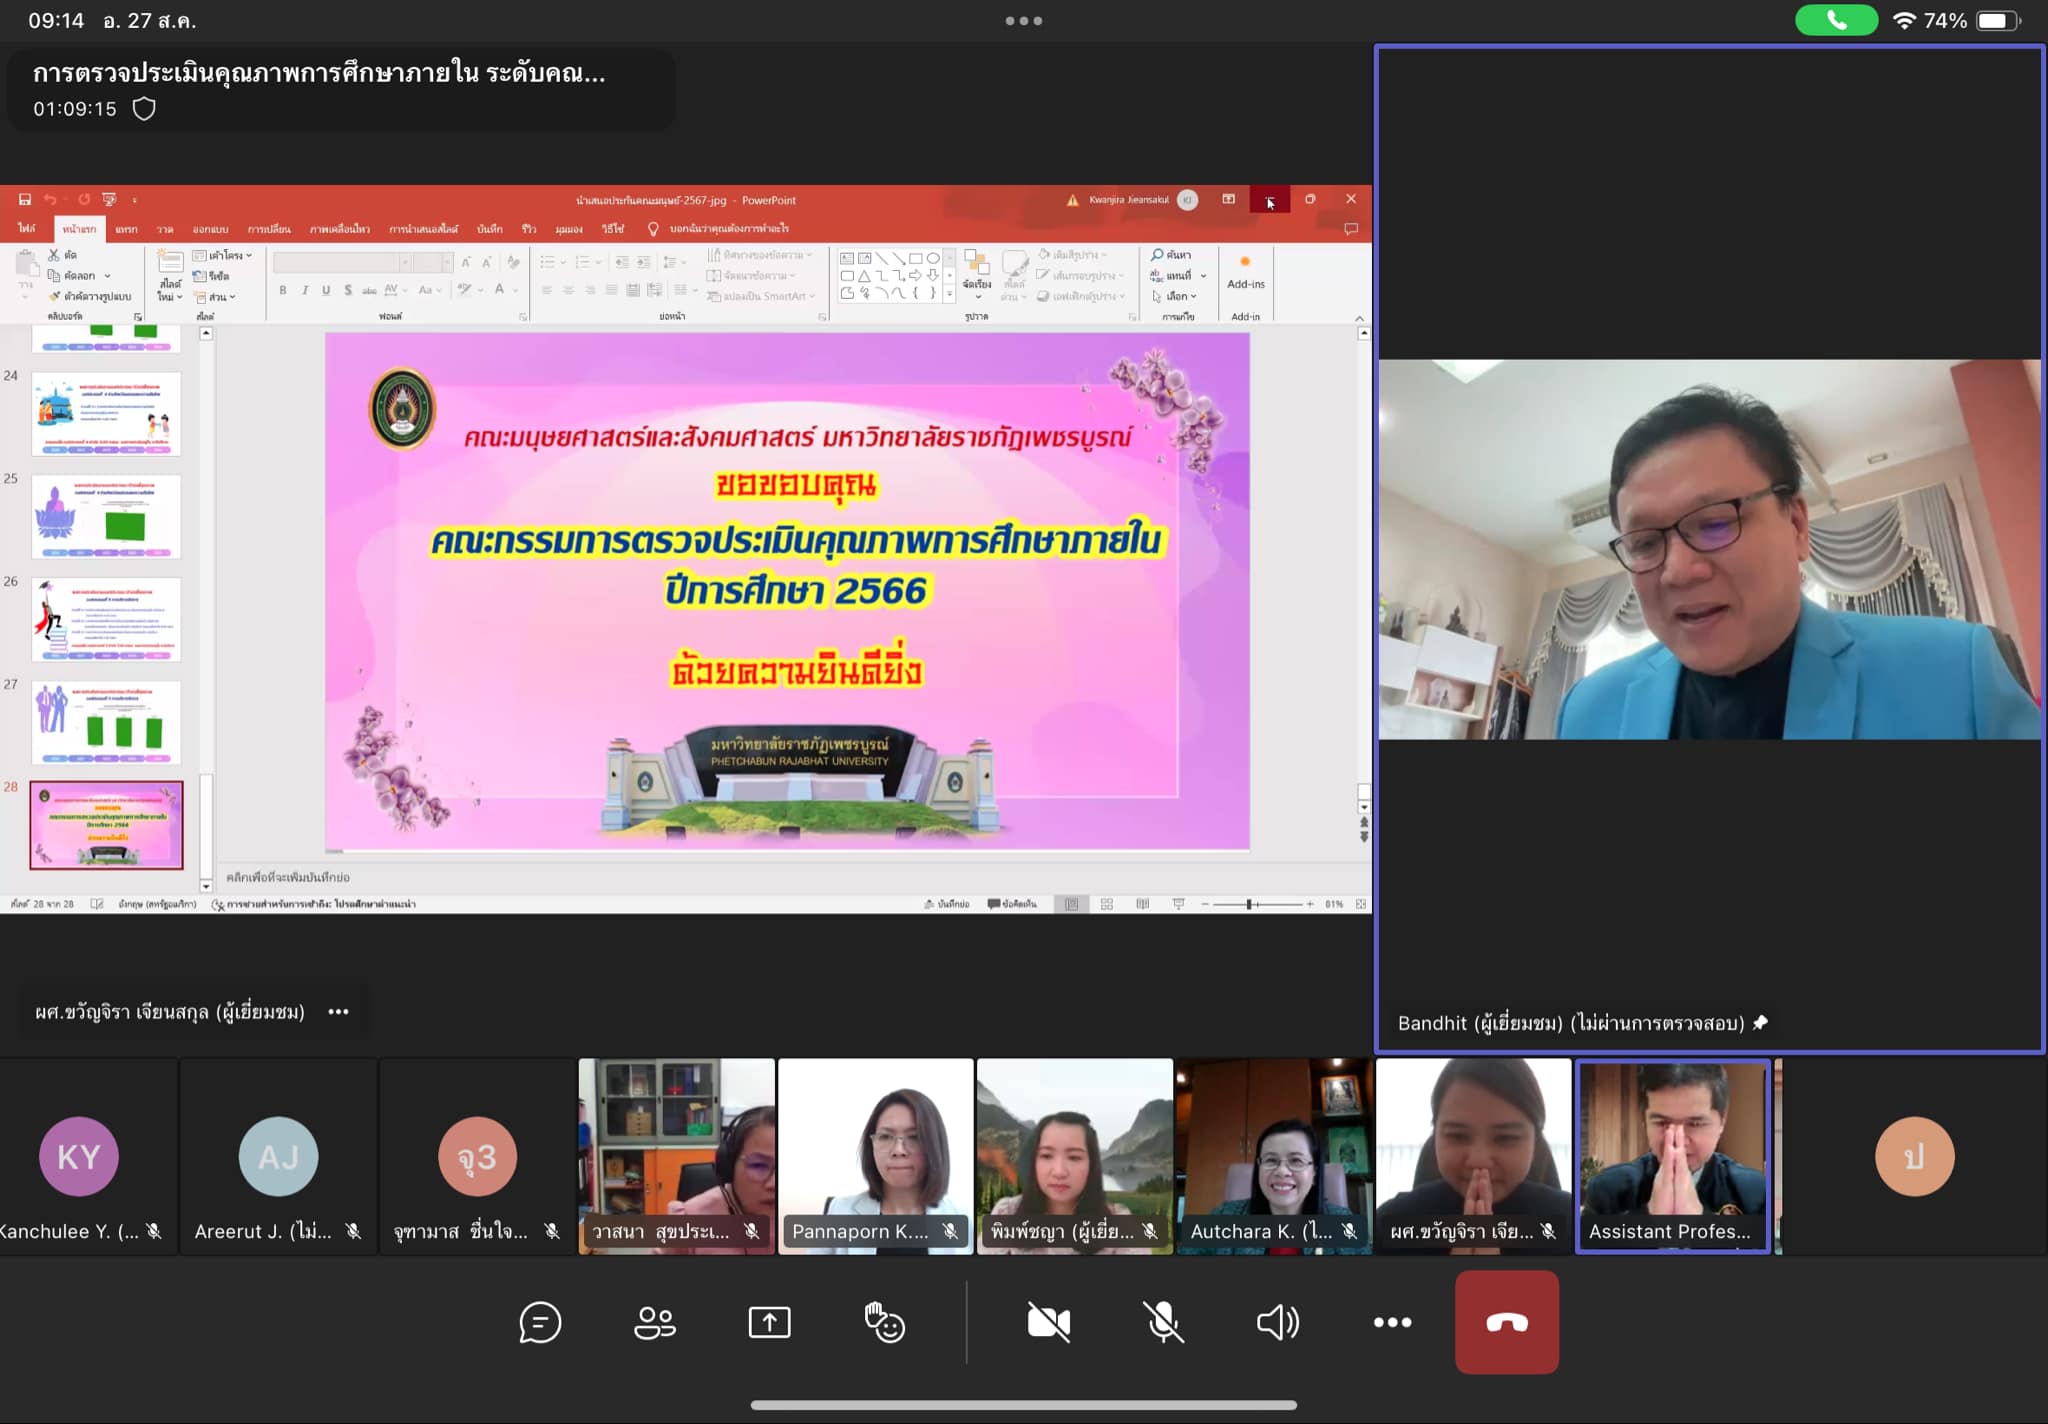Tap the speaker audio output icon
Viewport: 2048px width, 1424px height.
pos(1277,1322)
